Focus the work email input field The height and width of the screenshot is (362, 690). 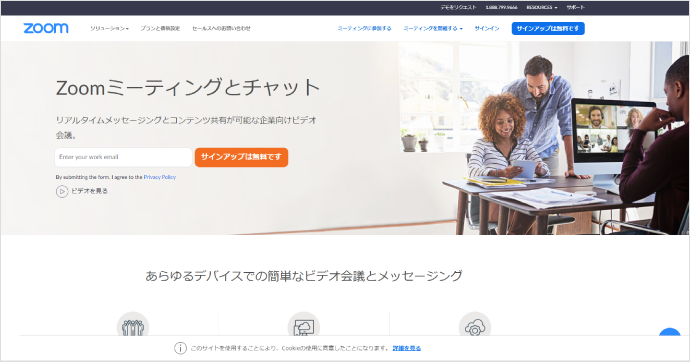coord(123,157)
